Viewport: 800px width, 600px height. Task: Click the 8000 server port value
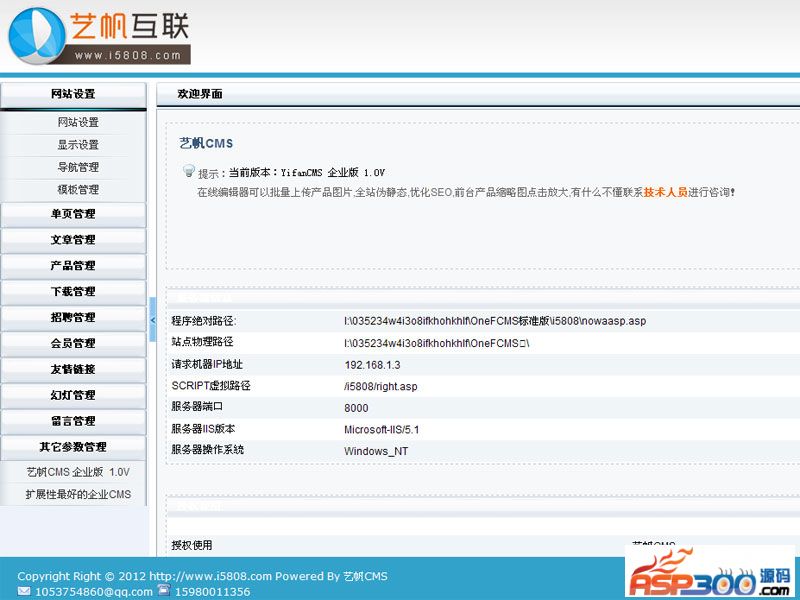(x=356, y=408)
